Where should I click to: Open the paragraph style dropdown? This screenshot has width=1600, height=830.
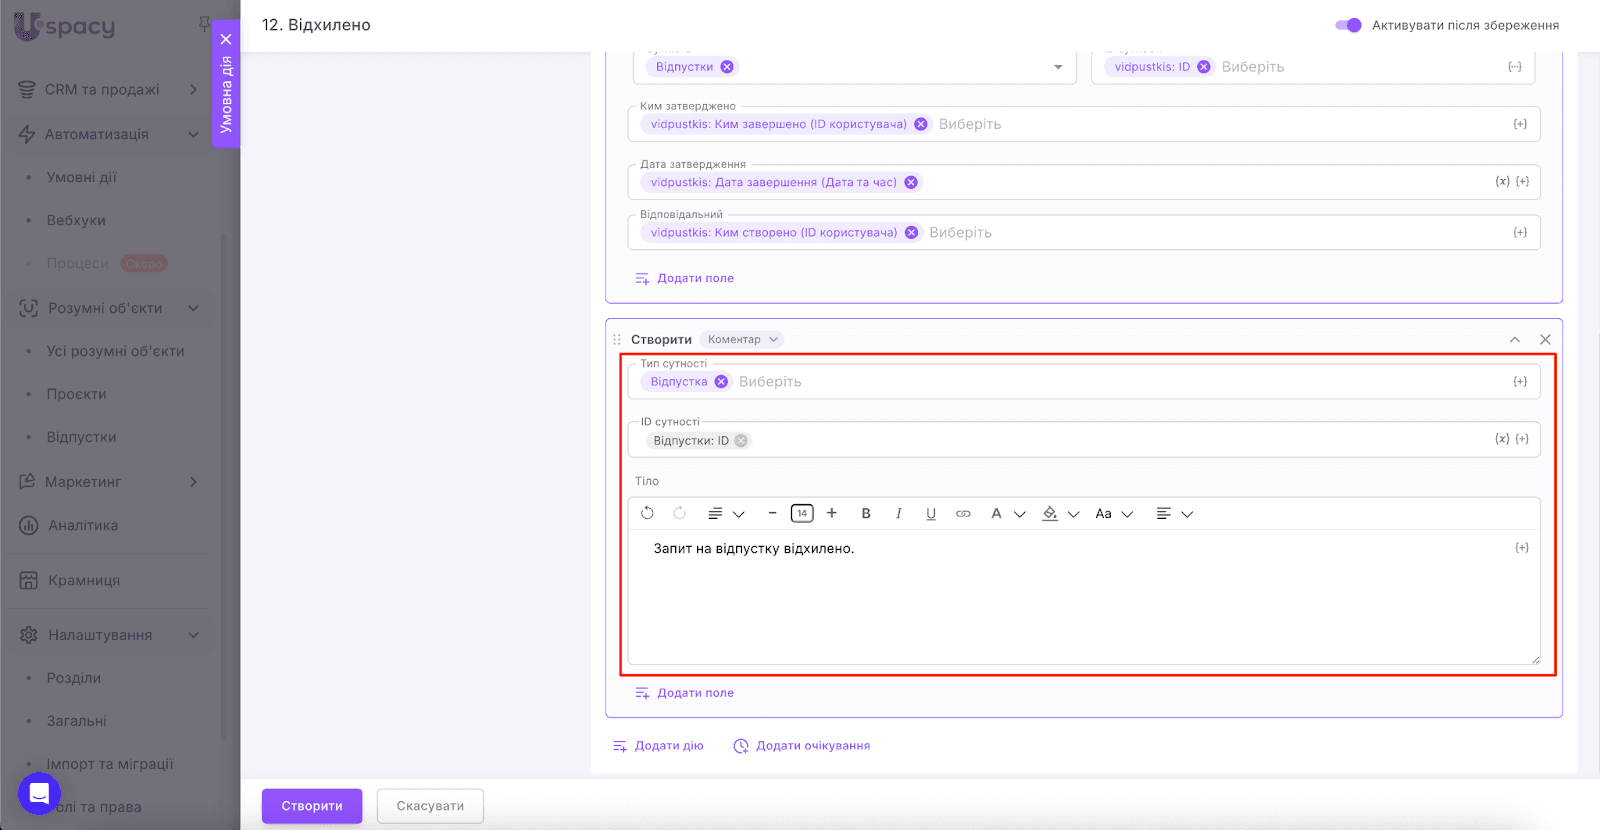726,513
